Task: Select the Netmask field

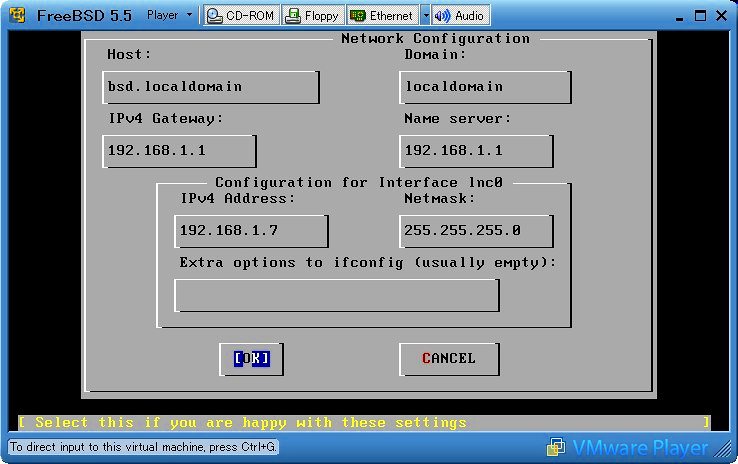Action: (x=476, y=231)
